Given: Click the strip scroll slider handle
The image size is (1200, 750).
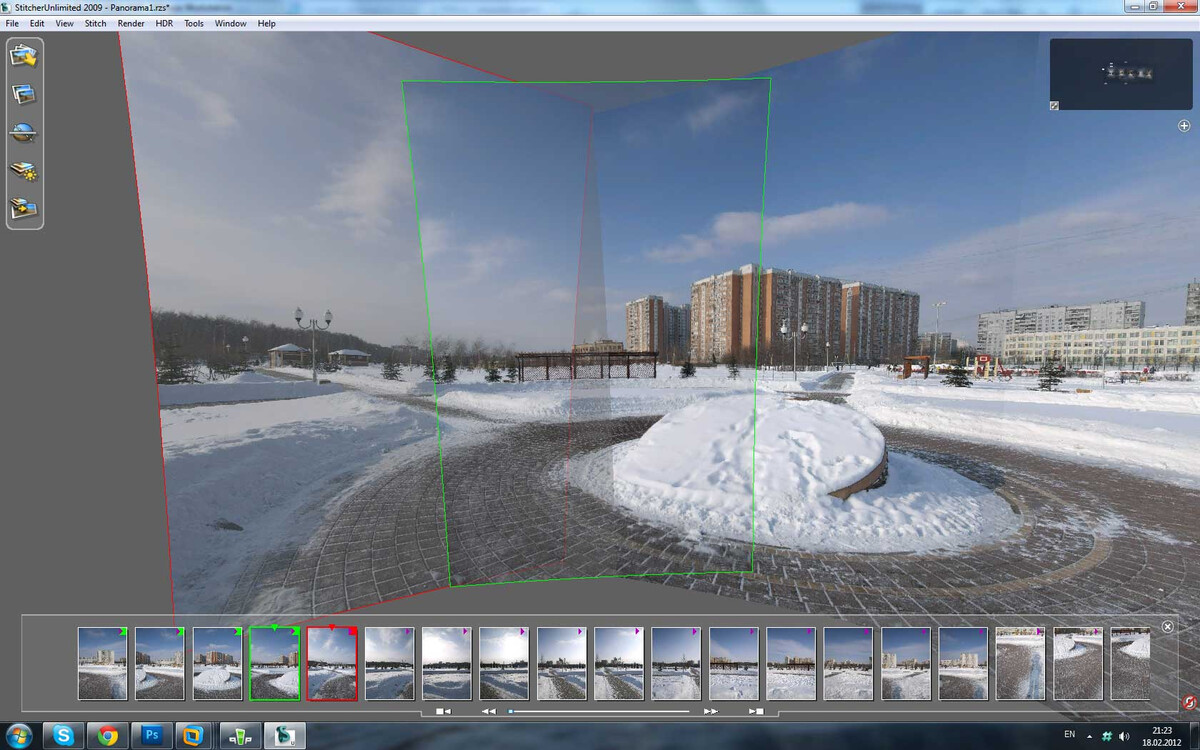Looking at the screenshot, I should tap(511, 711).
